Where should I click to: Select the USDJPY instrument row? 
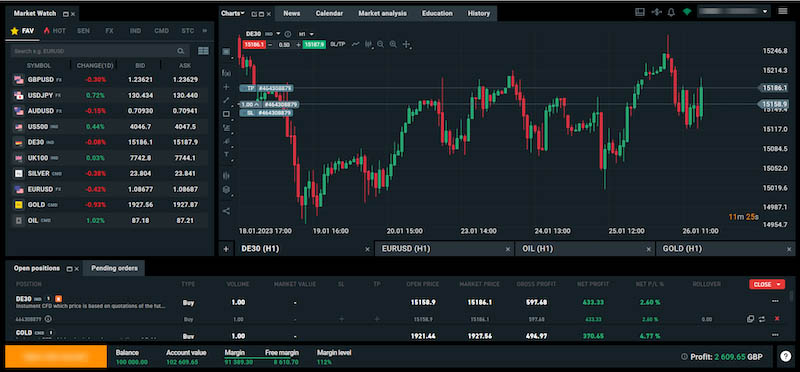[109, 95]
